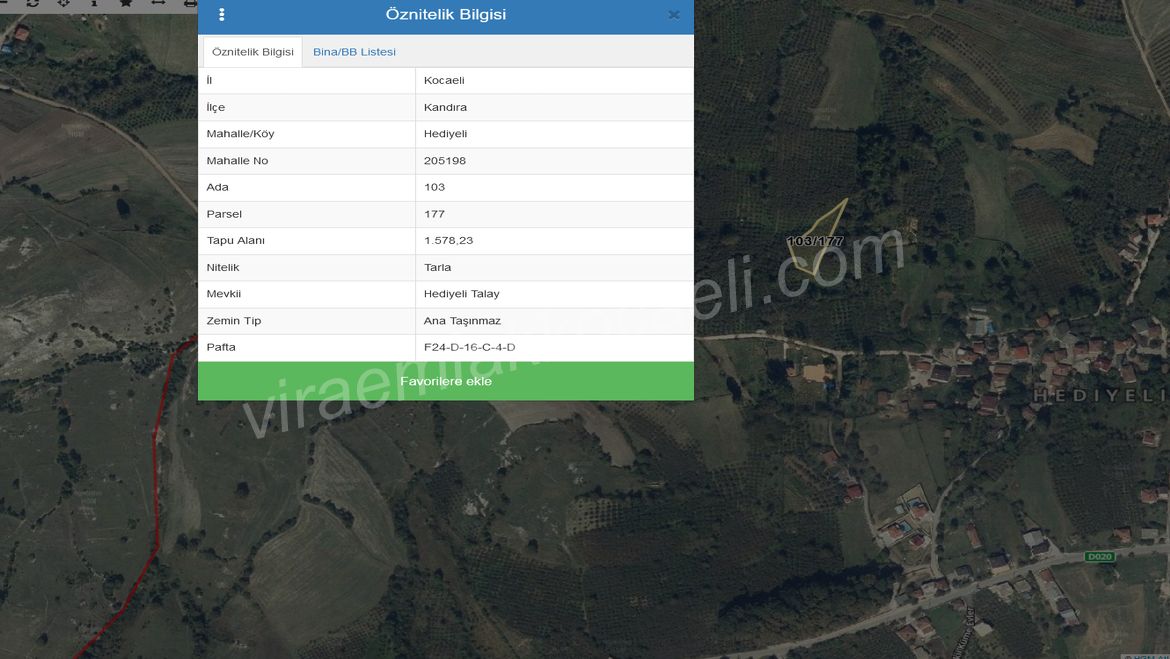Select the double-arrow measure tool in top toolbar

158,3
